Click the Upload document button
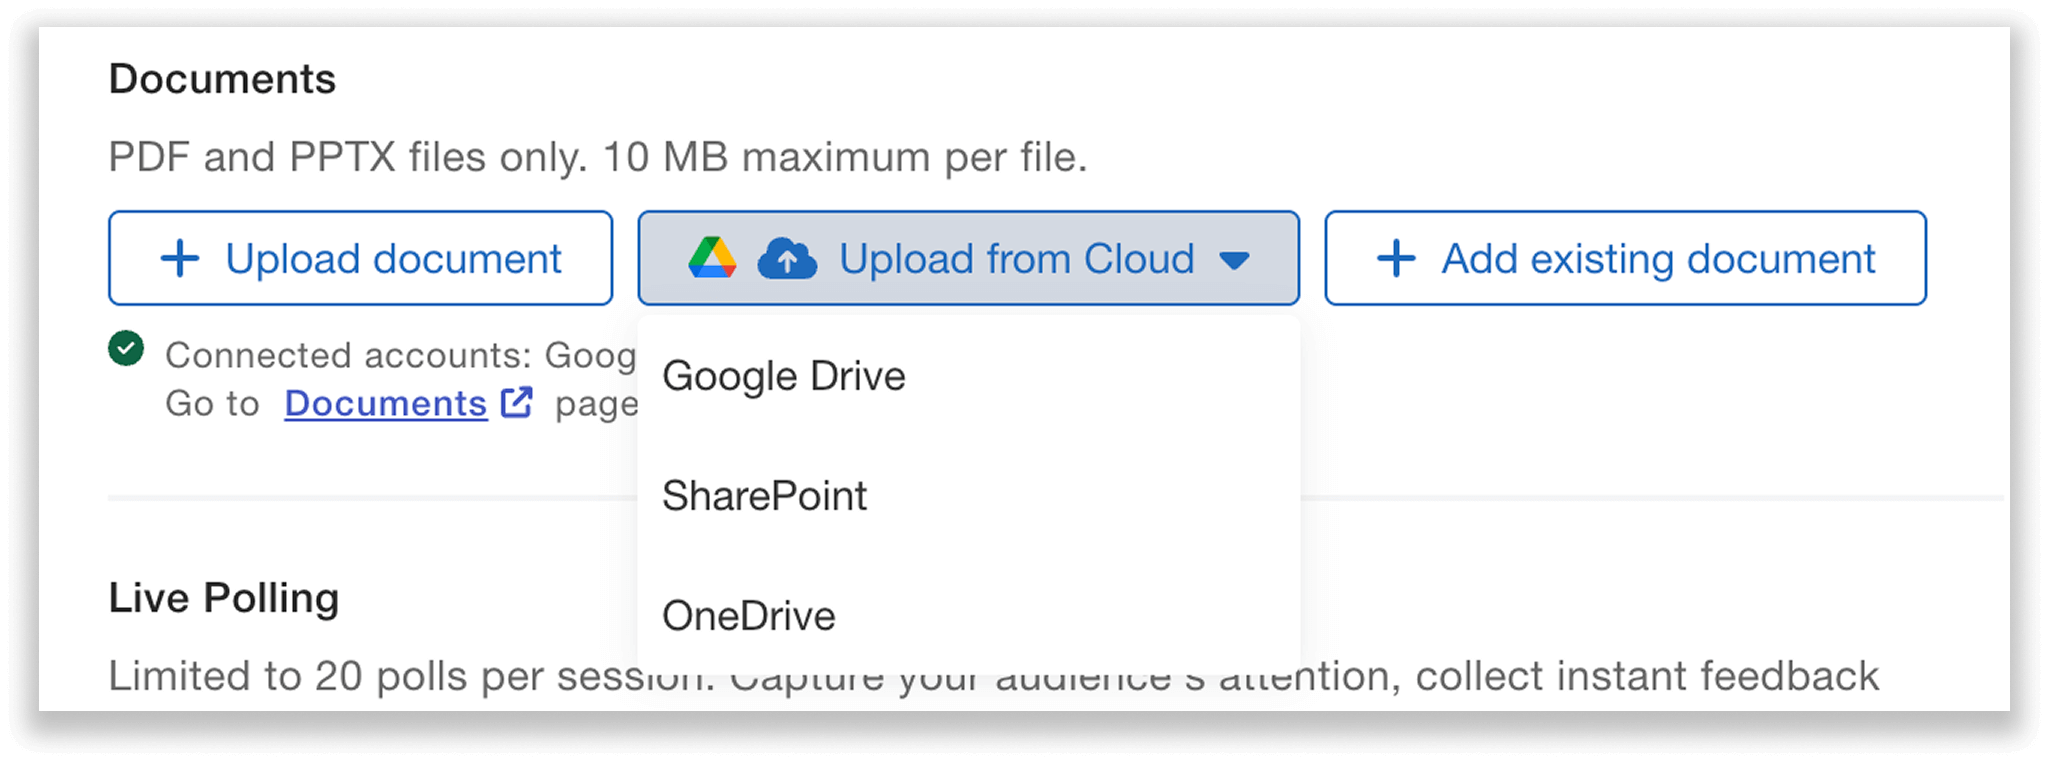The width and height of the screenshot is (2049, 762). (360, 258)
